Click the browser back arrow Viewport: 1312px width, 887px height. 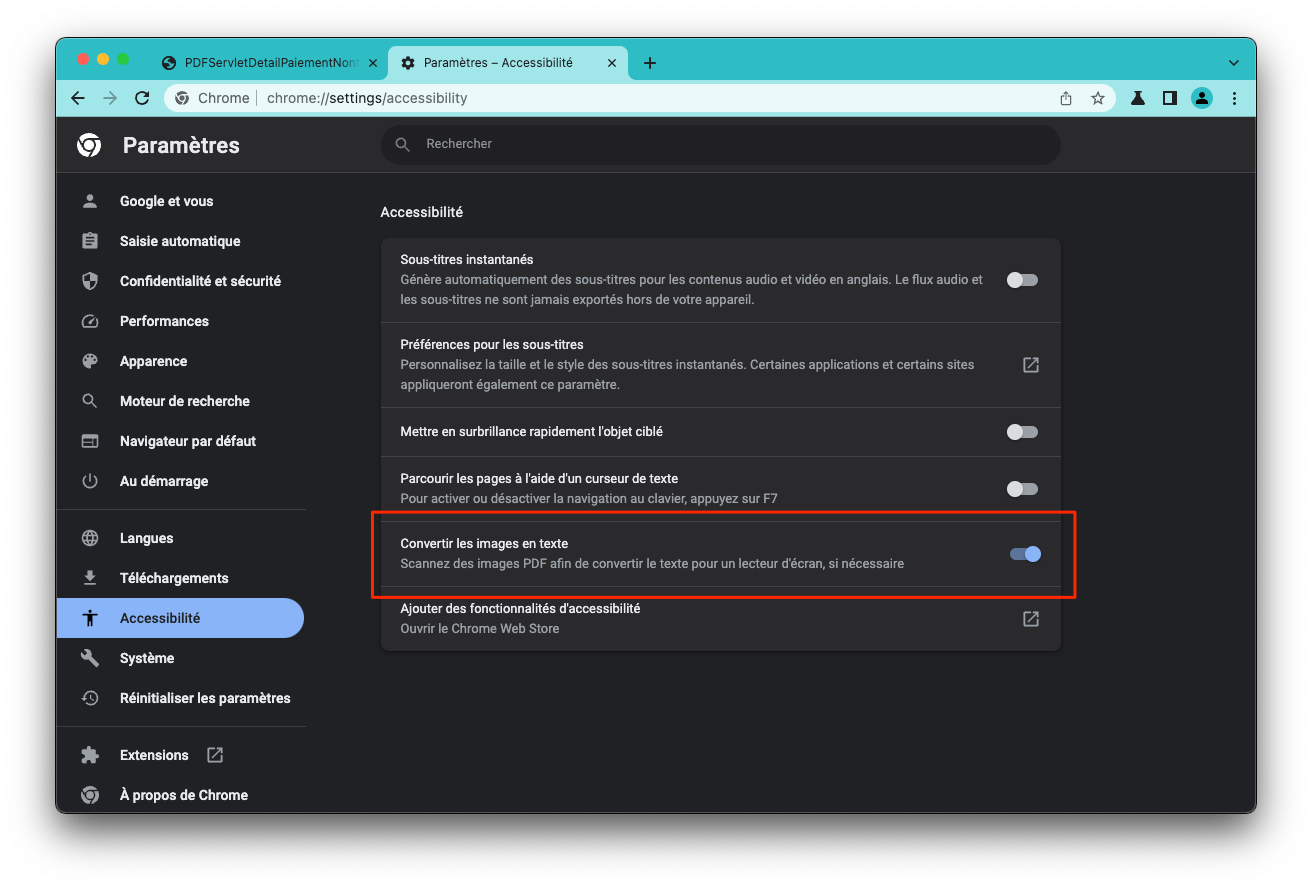tap(78, 98)
